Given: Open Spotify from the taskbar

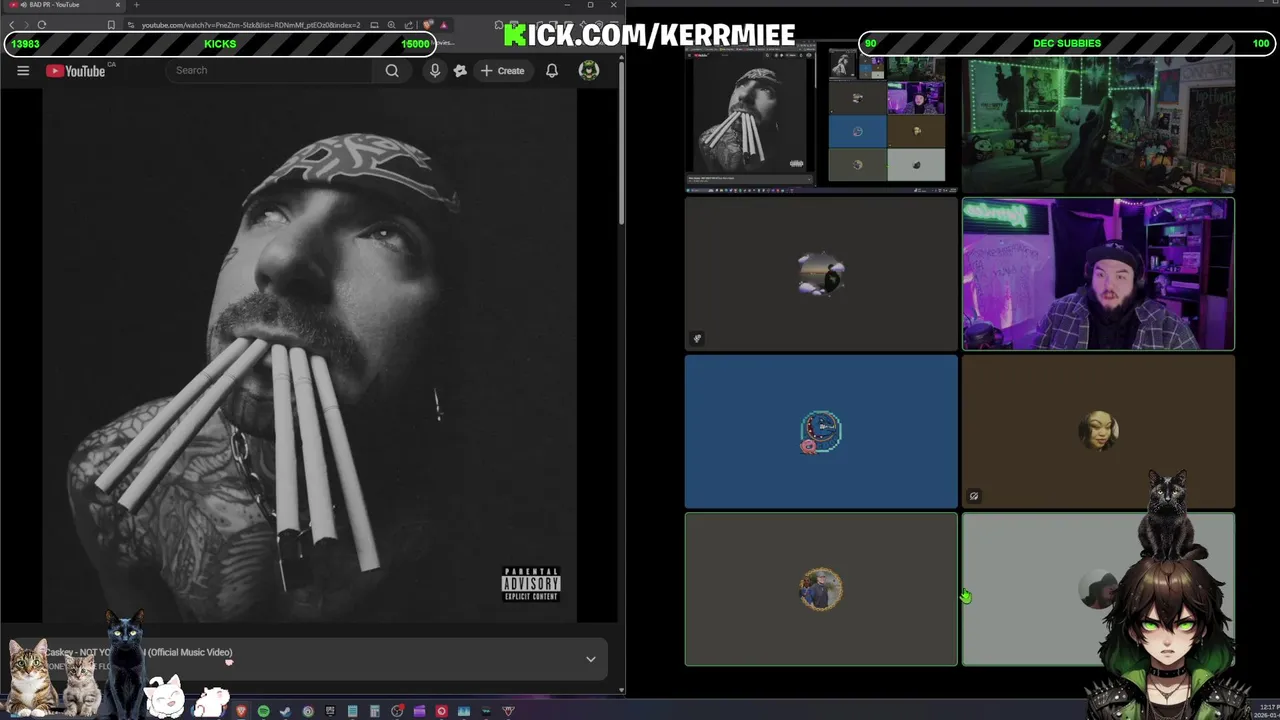Looking at the screenshot, I should tap(263, 711).
